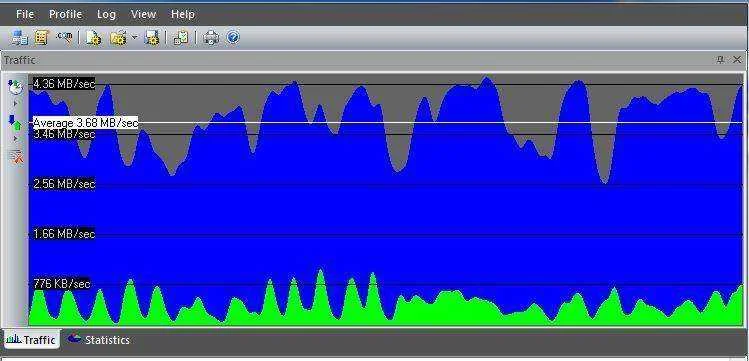Click the printer toolbar icon

[x=211, y=37]
